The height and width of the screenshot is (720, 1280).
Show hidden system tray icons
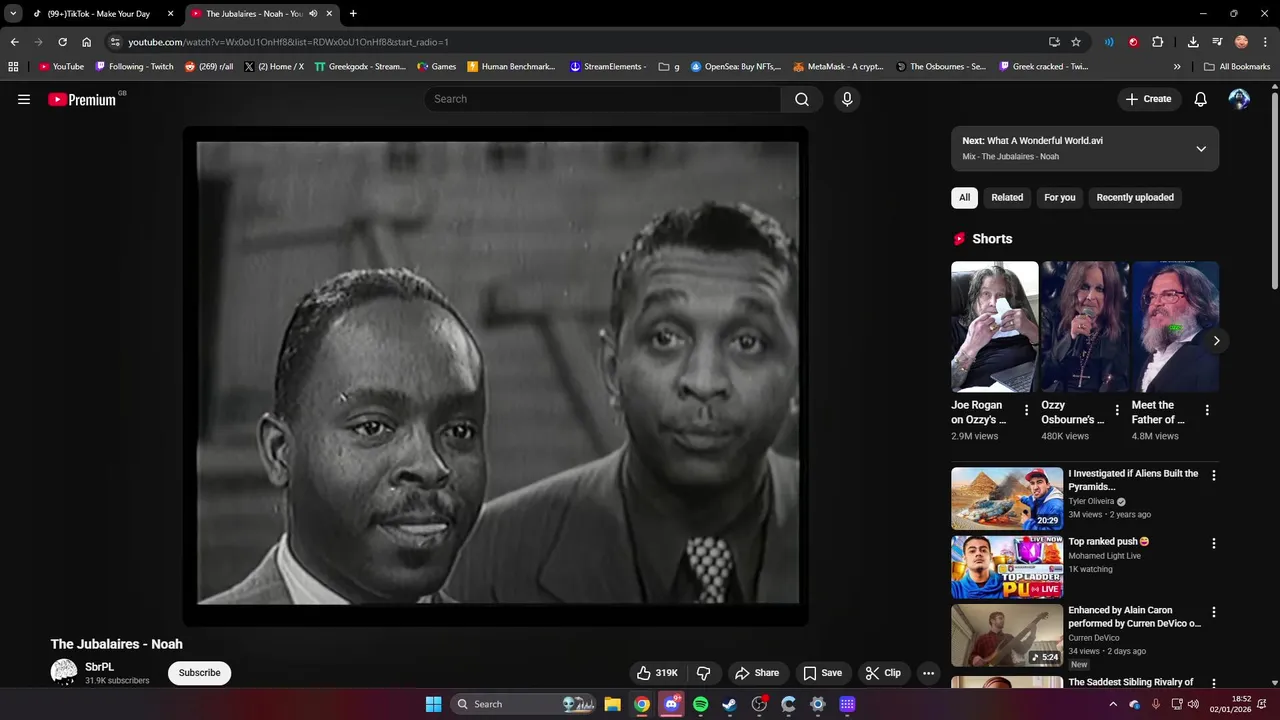click(1113, 704)
